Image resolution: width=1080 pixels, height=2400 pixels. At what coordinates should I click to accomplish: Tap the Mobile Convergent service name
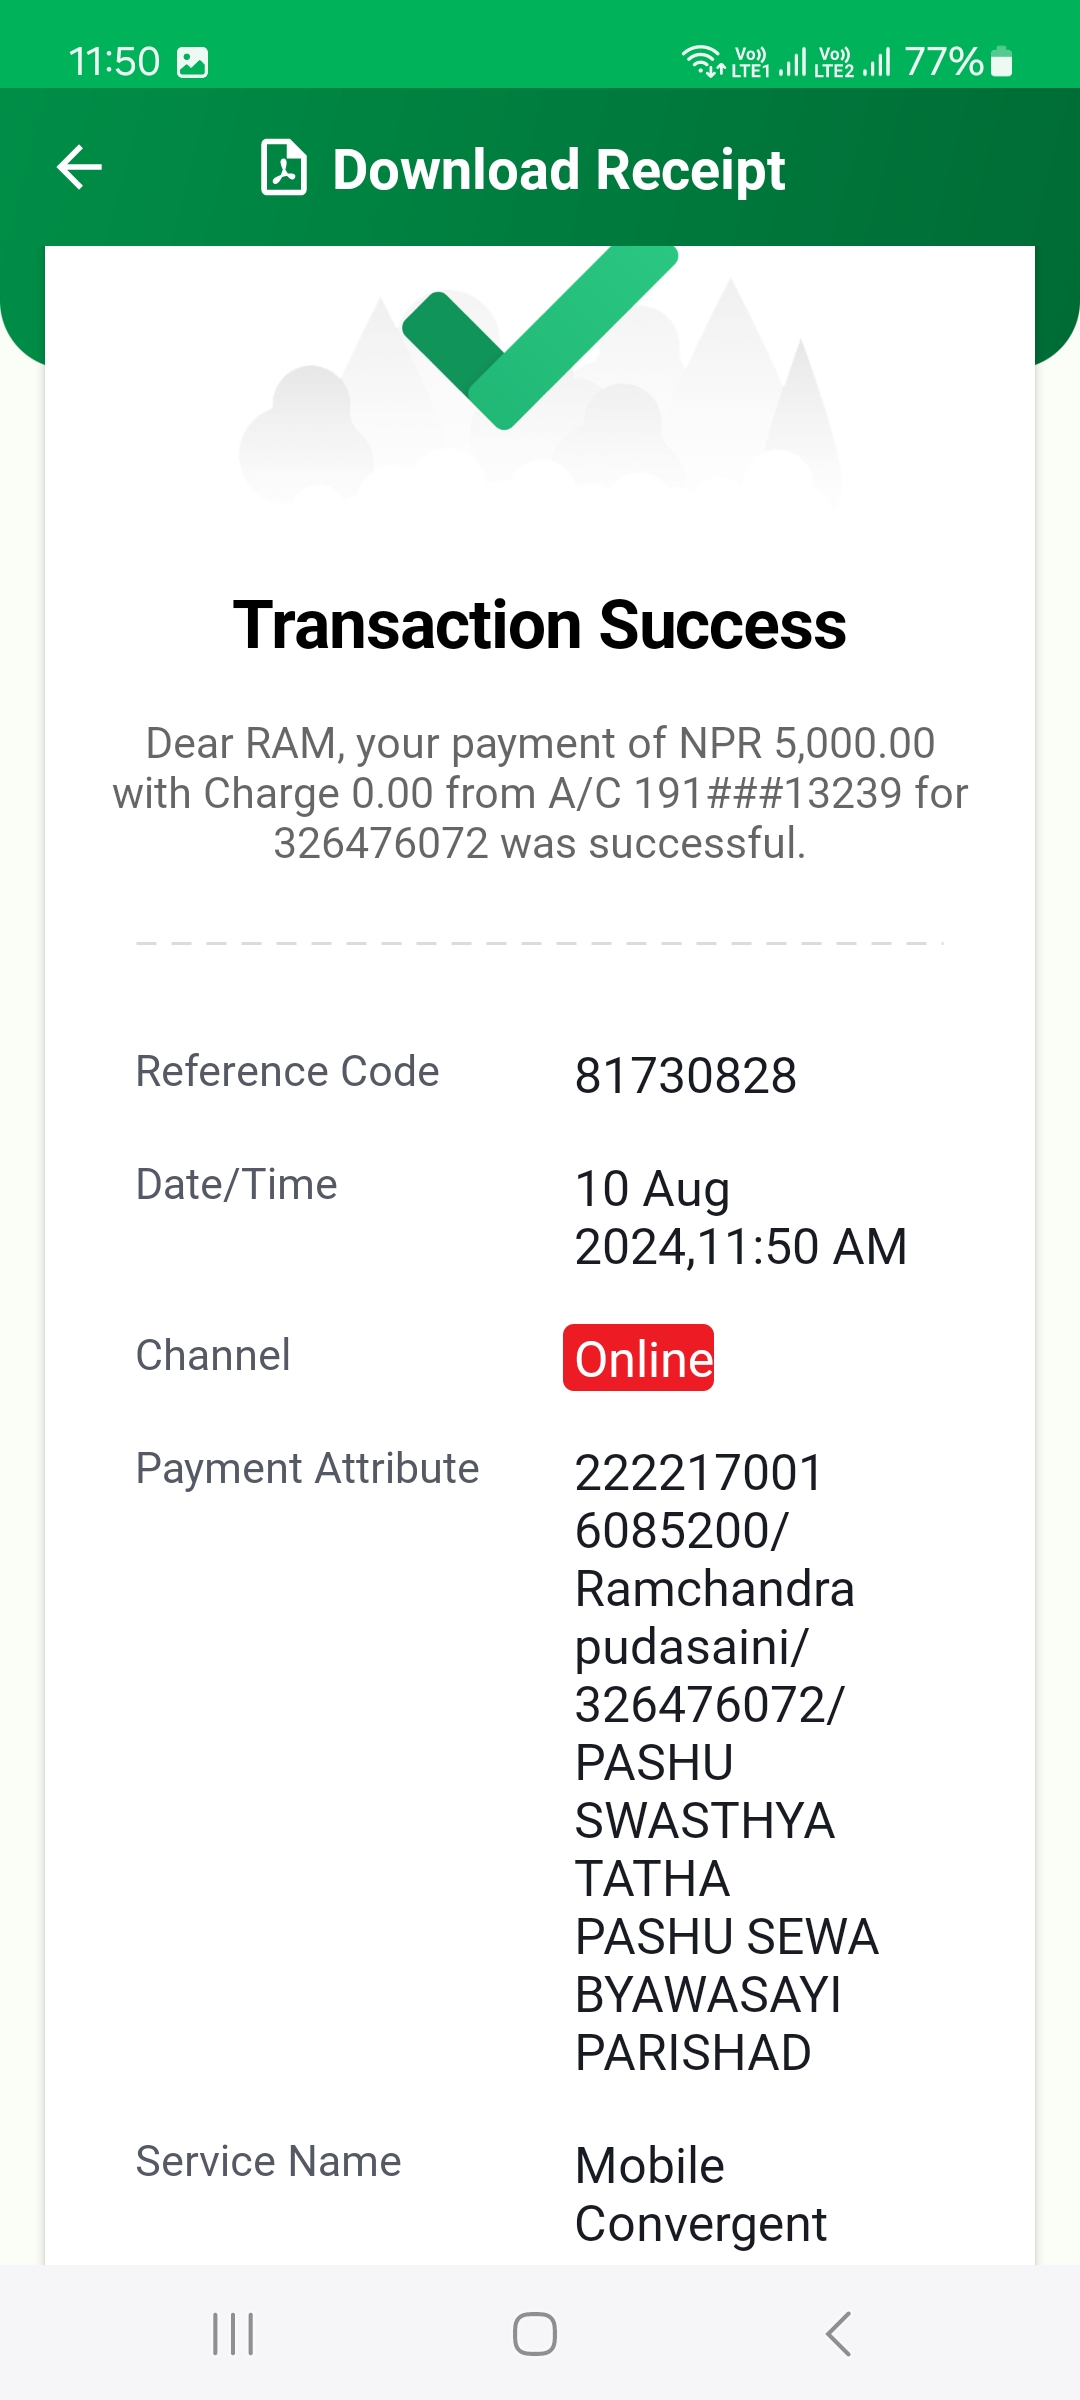[x=701, y=2195]
